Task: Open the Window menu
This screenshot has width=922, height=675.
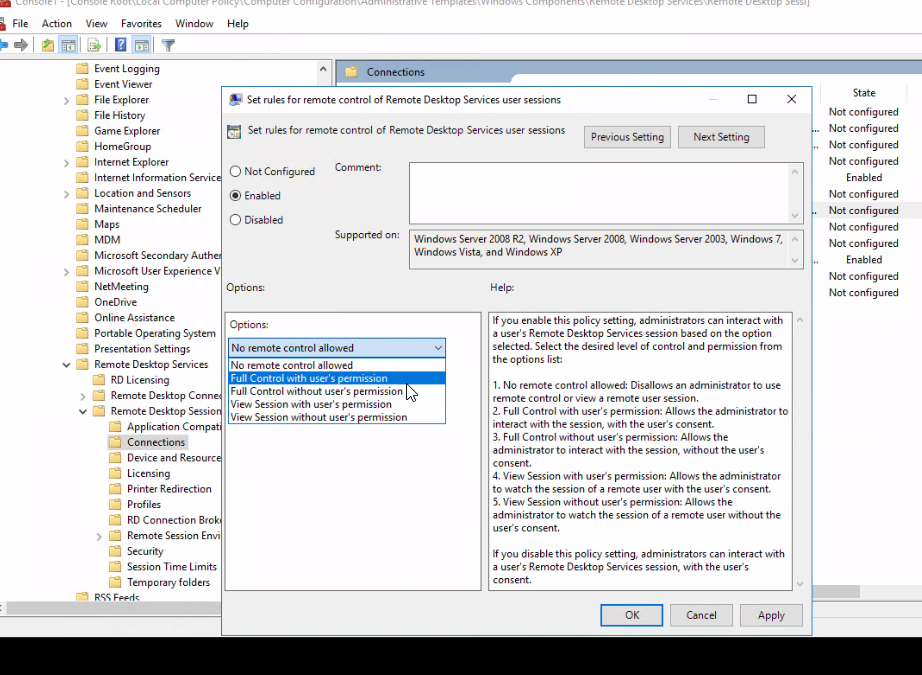Action: click(194, 24)
